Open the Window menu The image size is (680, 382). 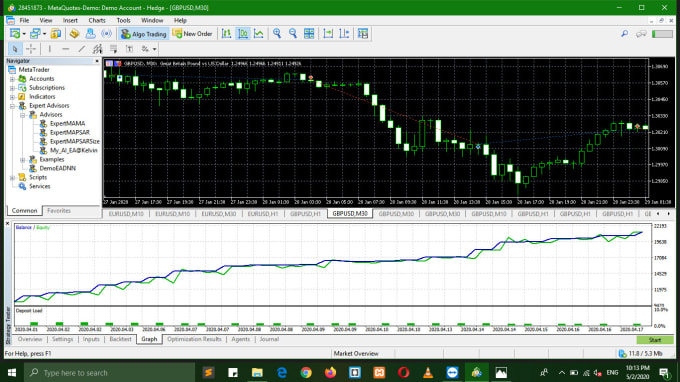(152, 20)
